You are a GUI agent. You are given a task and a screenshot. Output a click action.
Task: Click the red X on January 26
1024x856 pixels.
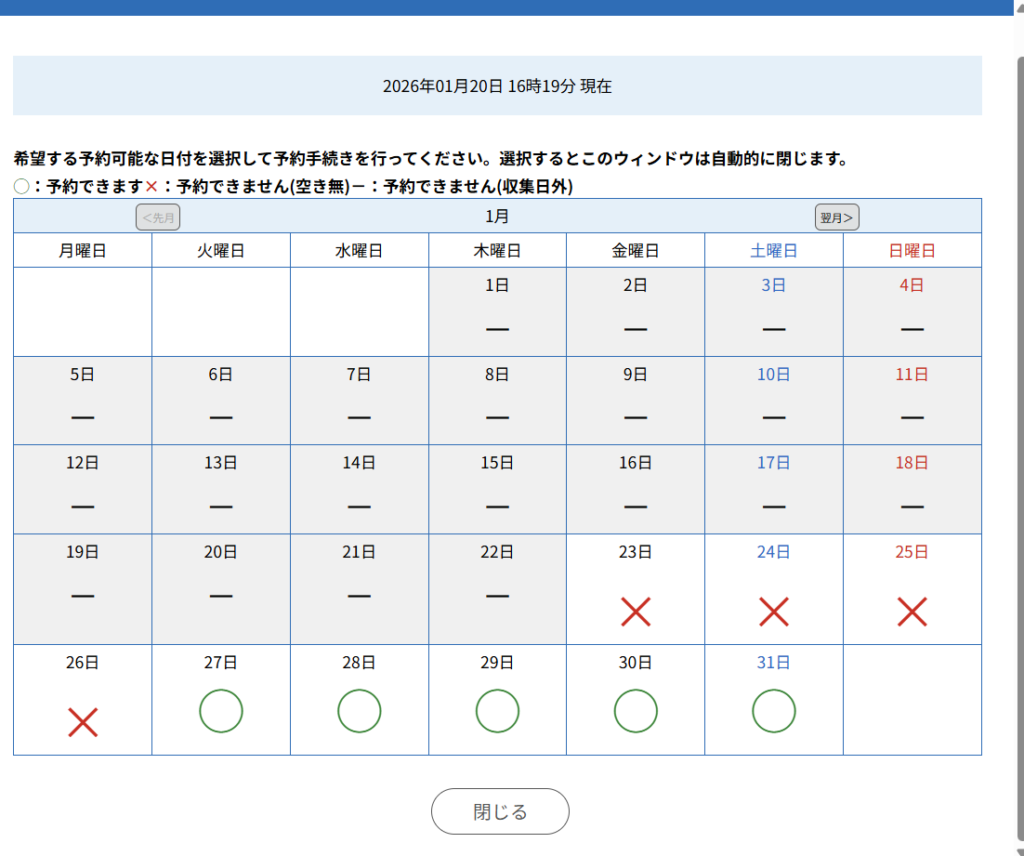coord(83,721)
